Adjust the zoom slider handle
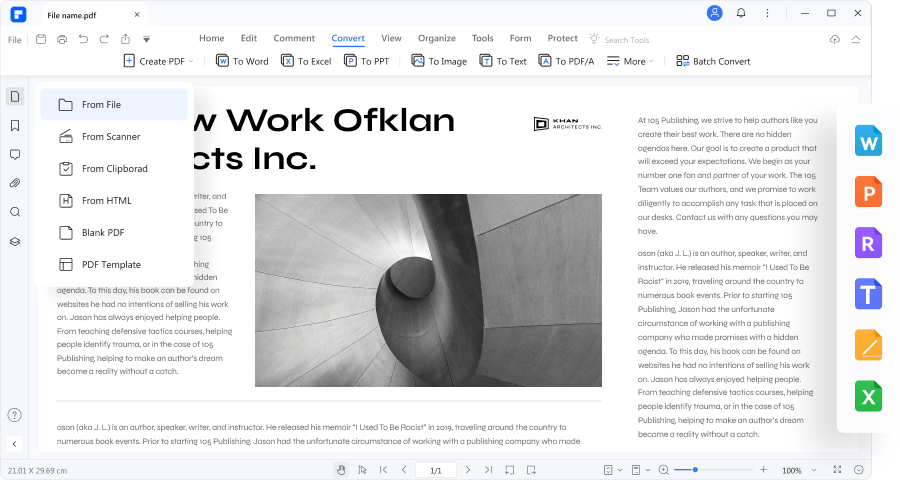Screen dimensions: 900x480 tap(695, 470)
